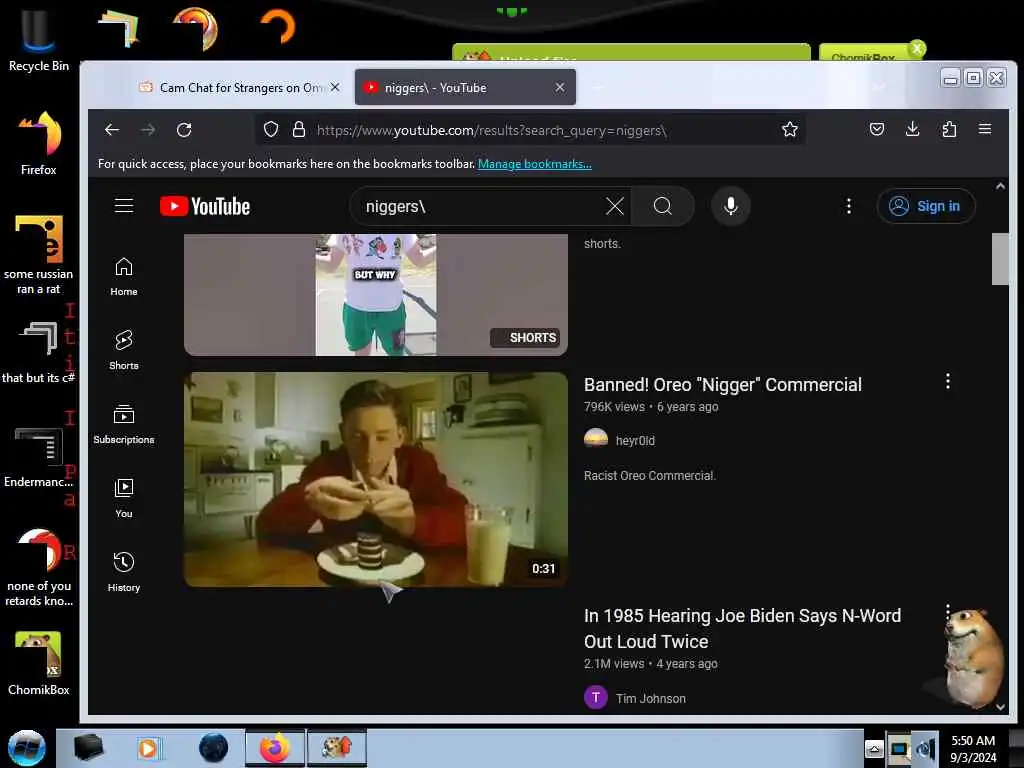
Task: Switch to the Cam Chat for Strangers tab
Action: click(x=238, y=88)
